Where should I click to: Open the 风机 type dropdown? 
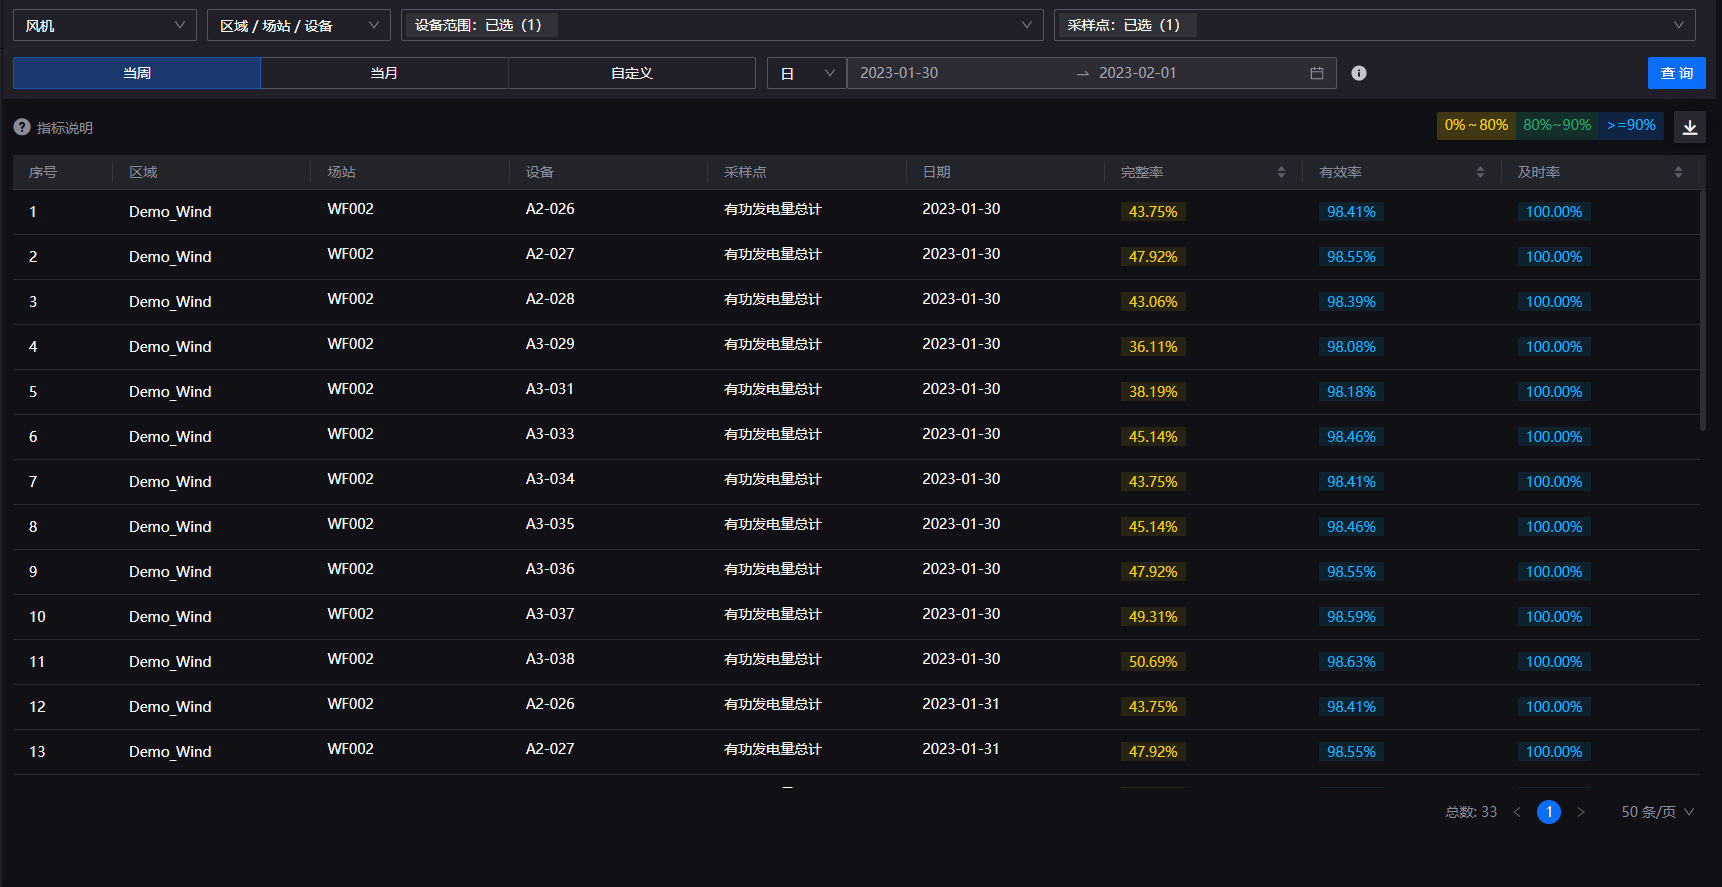tap(104, 25)
